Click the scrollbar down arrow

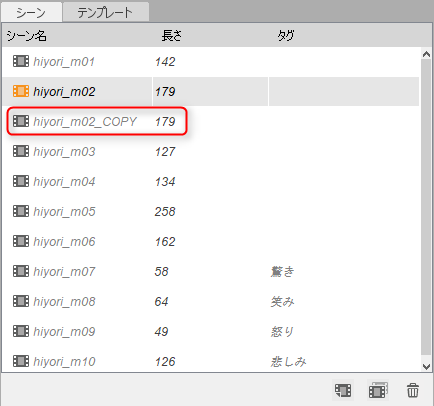pos(426,366)
